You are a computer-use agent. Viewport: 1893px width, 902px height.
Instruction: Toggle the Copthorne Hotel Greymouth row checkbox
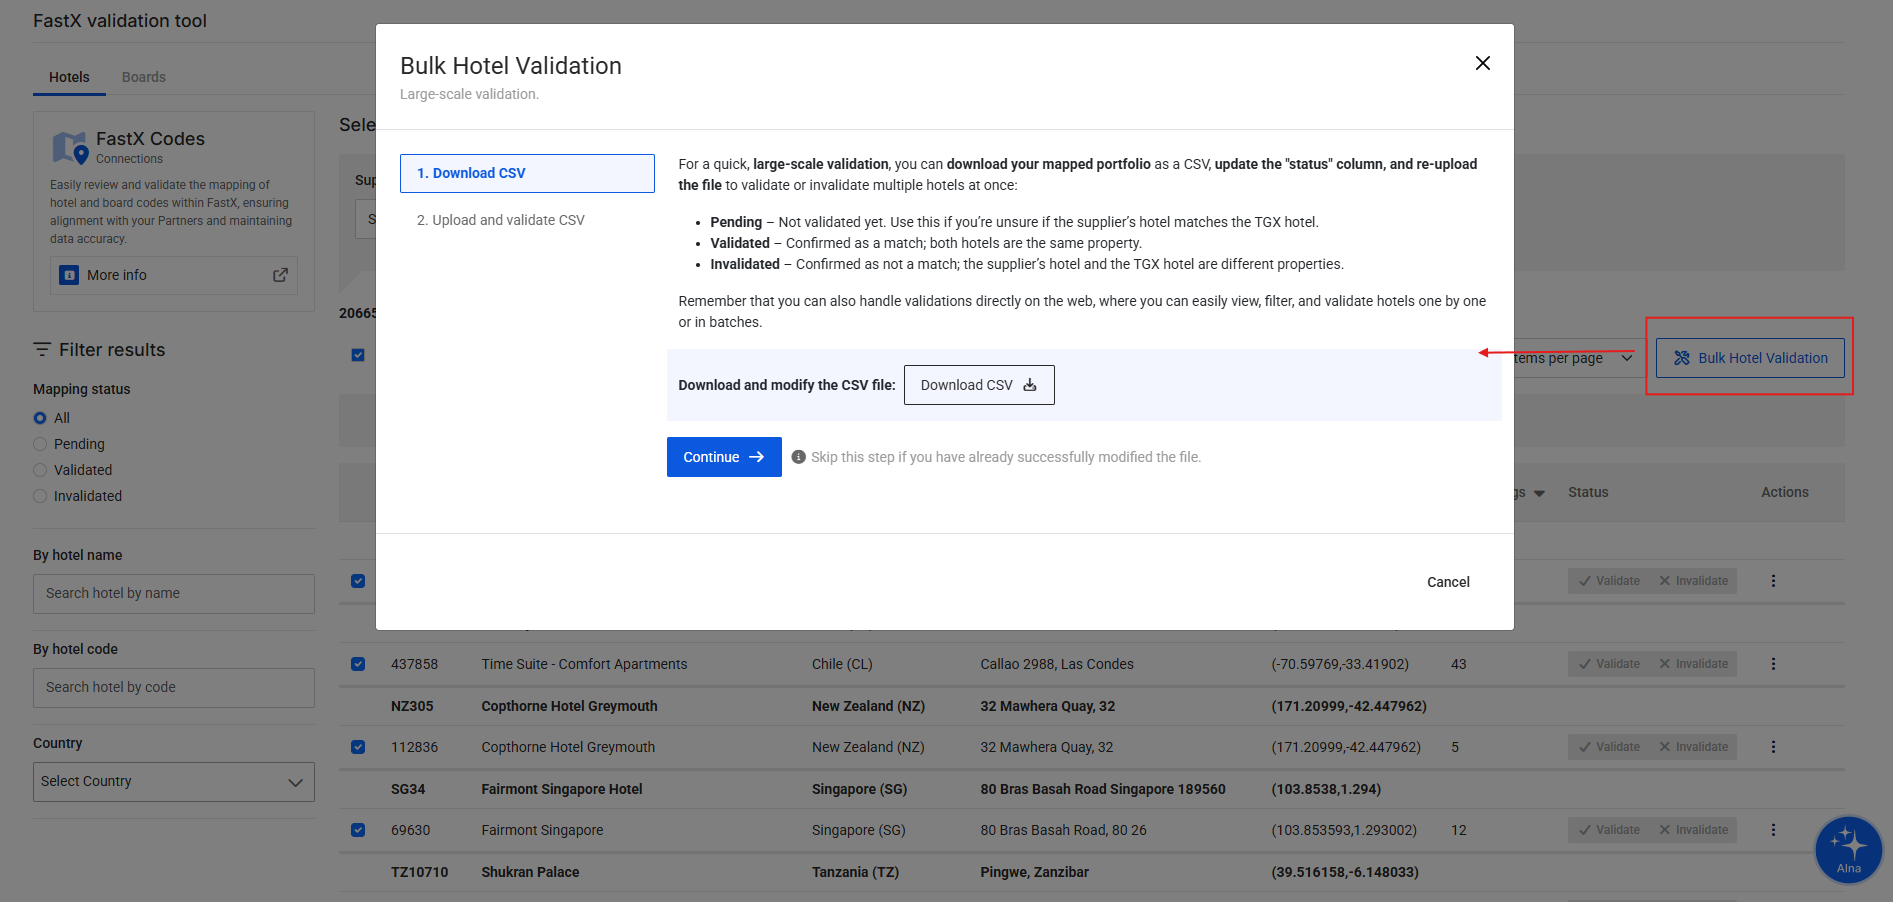pos(358,746)
